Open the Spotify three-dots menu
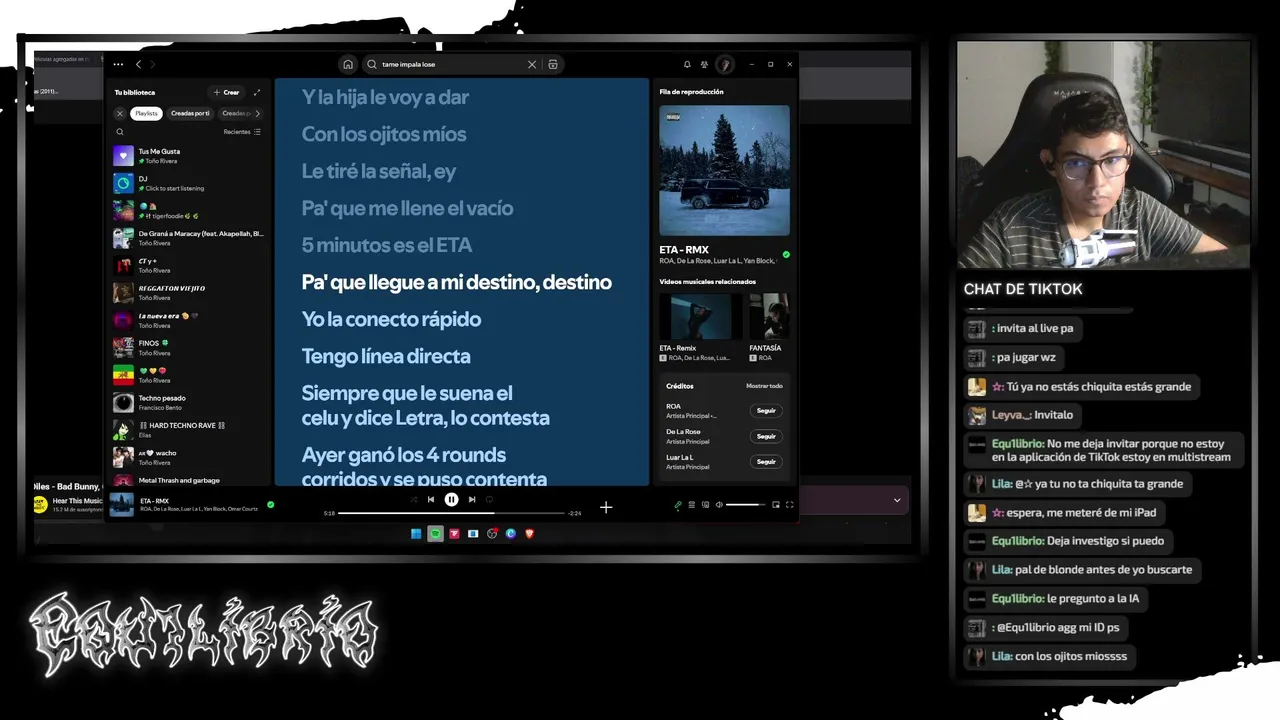Image resolution: width=1280 pixels, height=720 pixels. tap(118, 64)
